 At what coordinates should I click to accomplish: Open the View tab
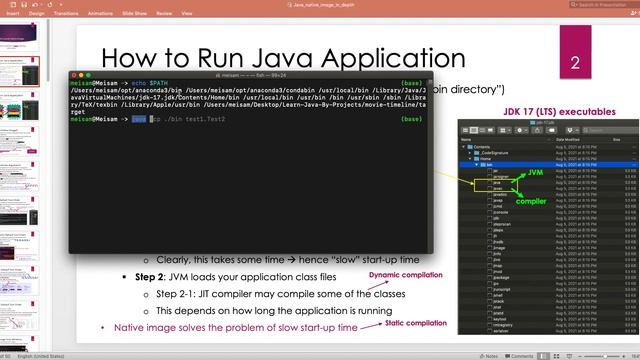187,13
